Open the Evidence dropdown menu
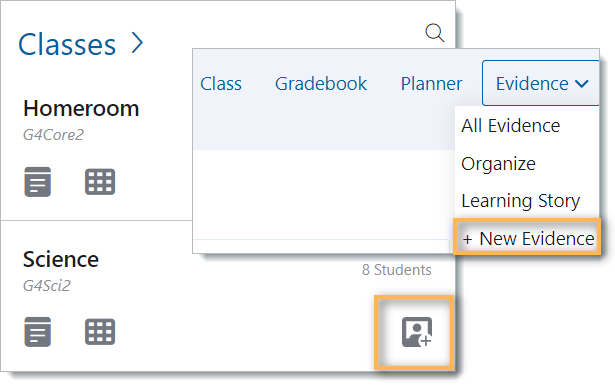This screenshot has height=387, width=615. tap(540, 83)
